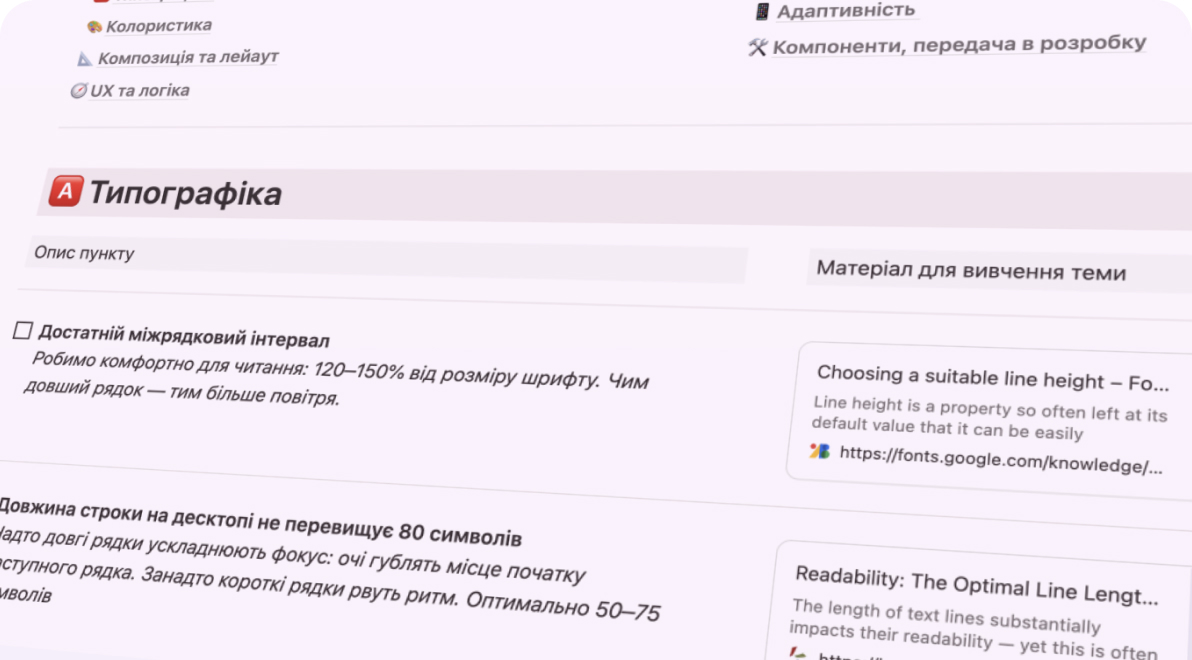Image resolution: width=1192 pixels, height=660 pixels.
Task: Jump to the Адаптивність section link
Action: point(846,11)
